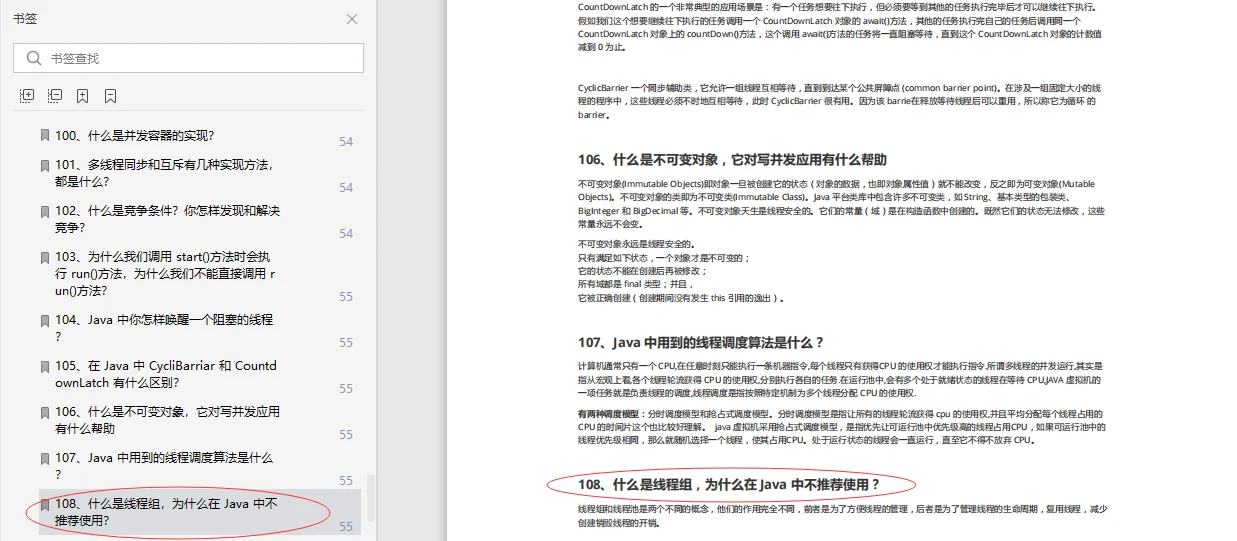Add a bookmark with the plus-bookmark icon
Image resolution: width=1237 pixels, height=541 pixels.
pyautogui.click(x=82, y=96)
